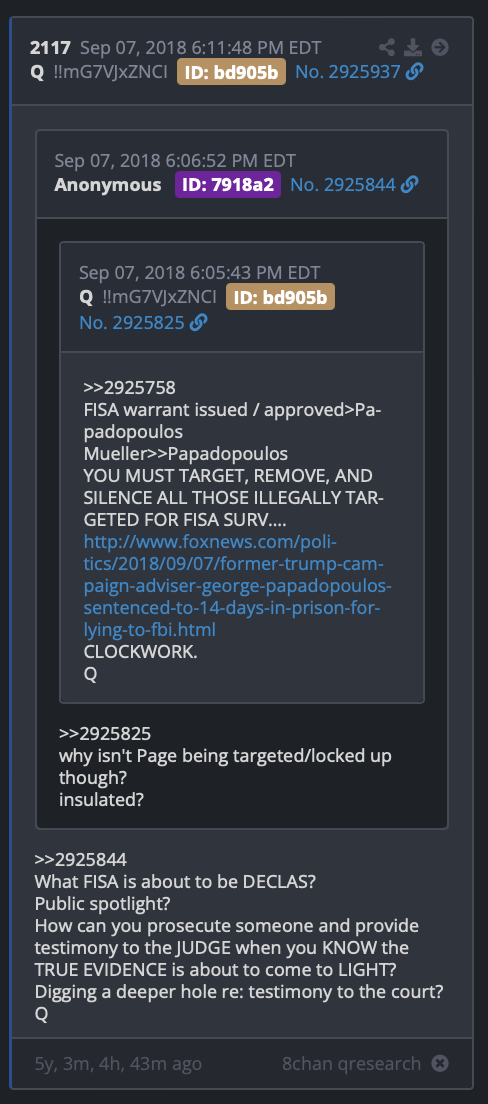This screenshot has width=488, height=1104.
Task: Click the circled X icon in footer
Action: pyautogui.click(x=440, y=1062)
